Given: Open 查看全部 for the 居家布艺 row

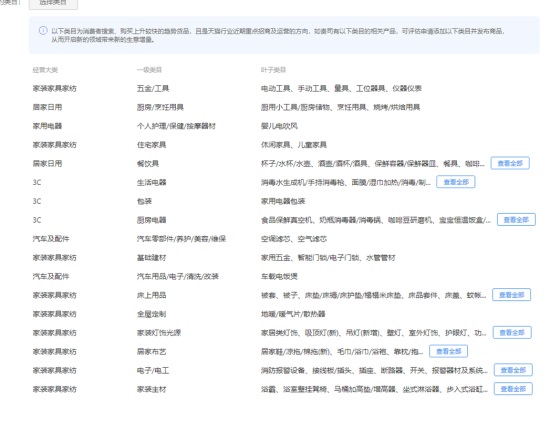Looking at the screenshot, I should click(448, 352).
